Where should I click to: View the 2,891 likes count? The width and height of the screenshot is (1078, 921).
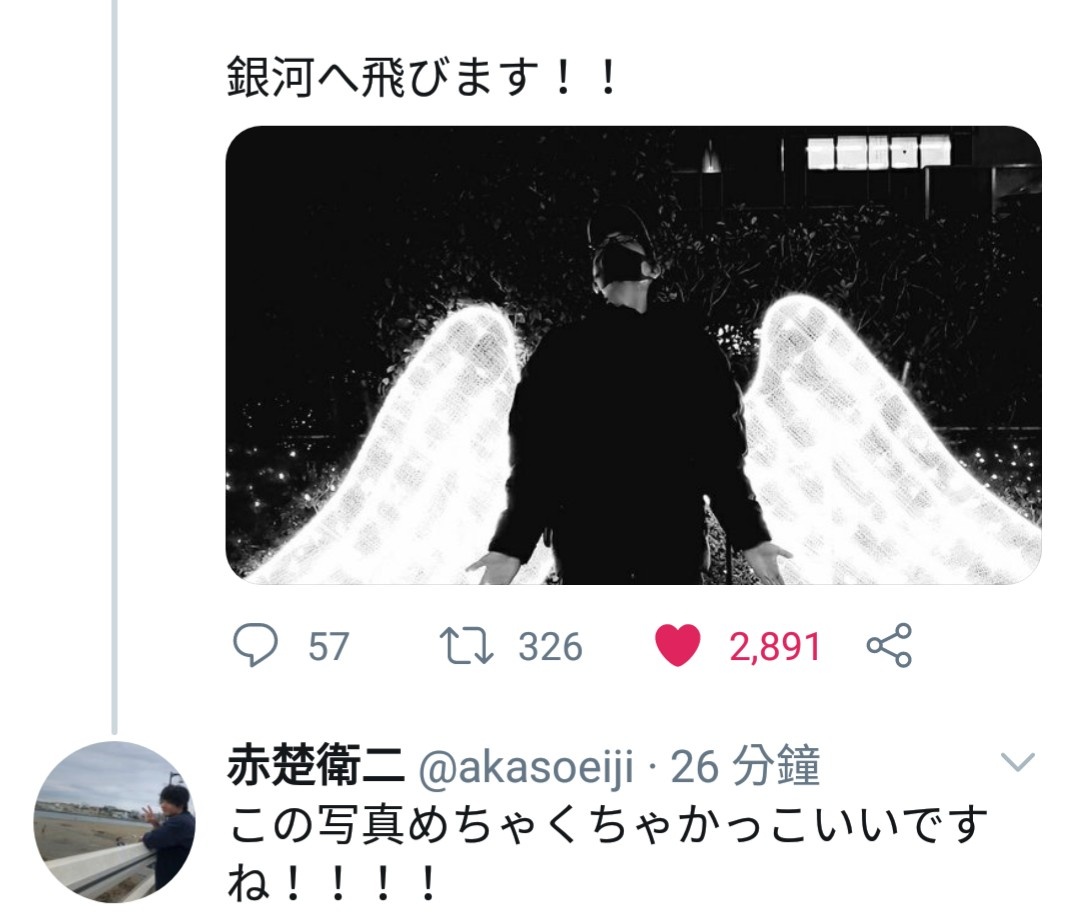(775, 647)
